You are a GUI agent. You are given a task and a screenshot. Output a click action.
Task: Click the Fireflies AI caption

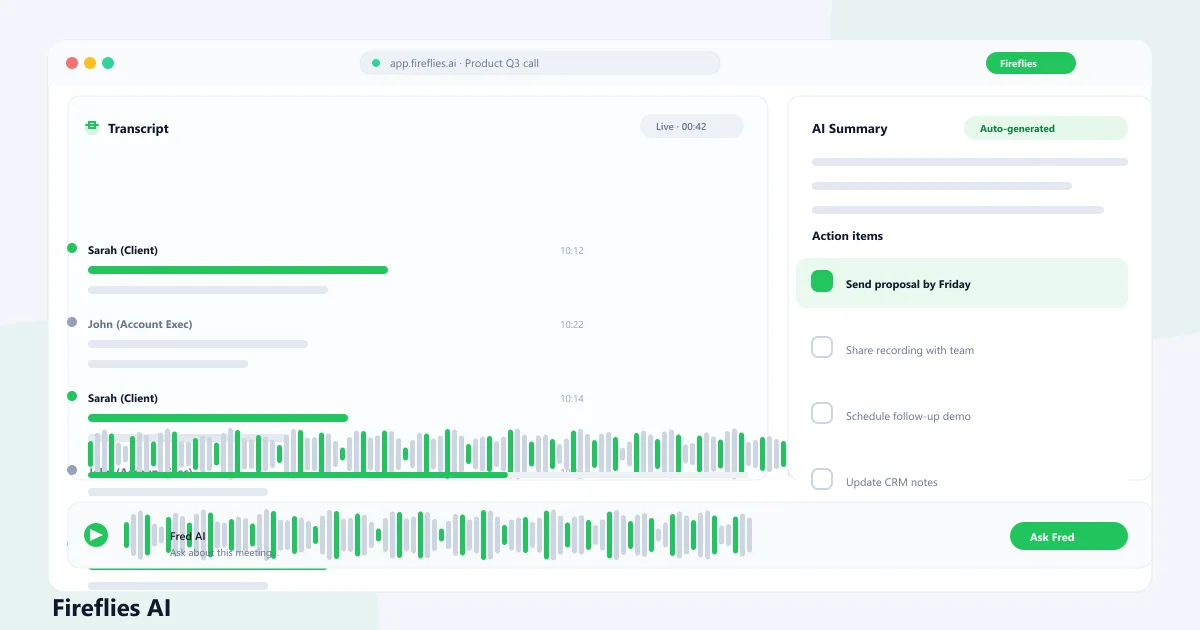tap(111, 607)
